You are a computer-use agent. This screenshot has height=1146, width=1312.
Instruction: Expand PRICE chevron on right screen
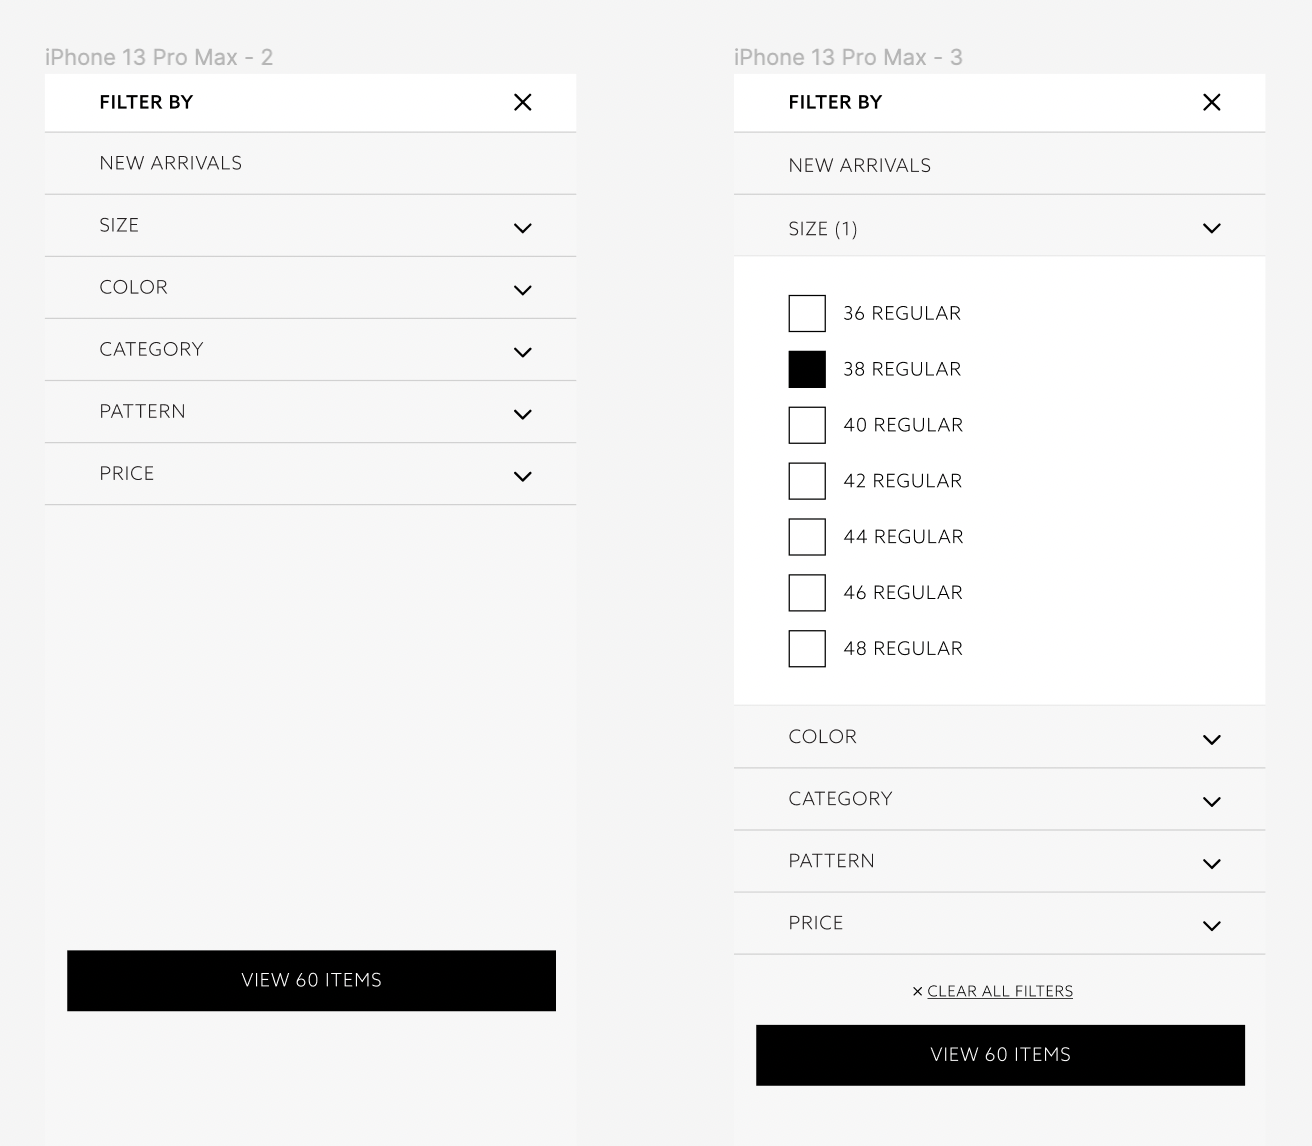coord(1211,926)
